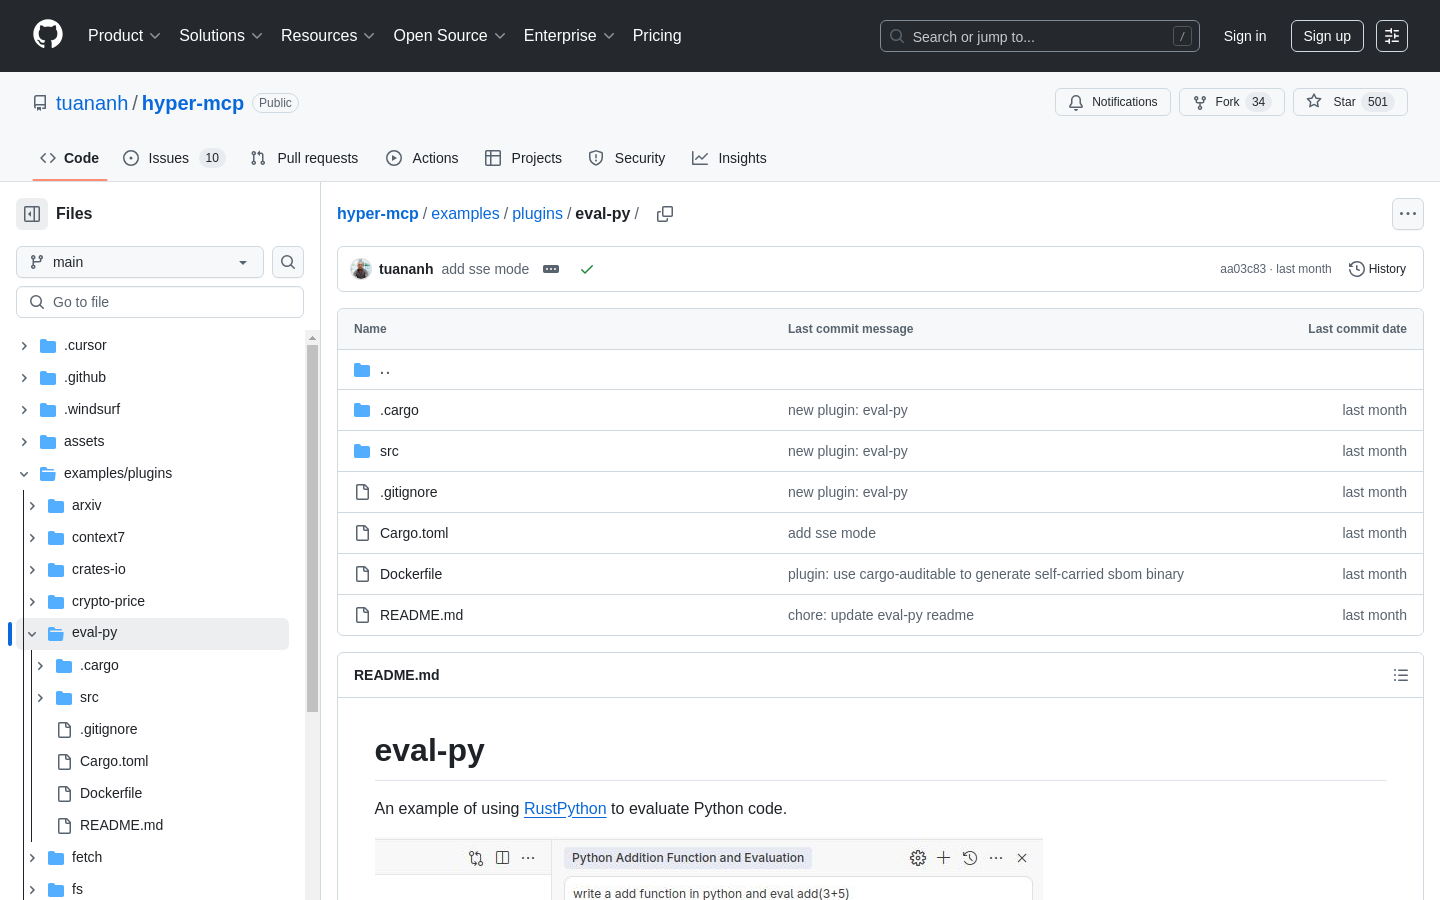Click Sign in
This screenshot has width=1440, height=900.
tap(1245, 36)
